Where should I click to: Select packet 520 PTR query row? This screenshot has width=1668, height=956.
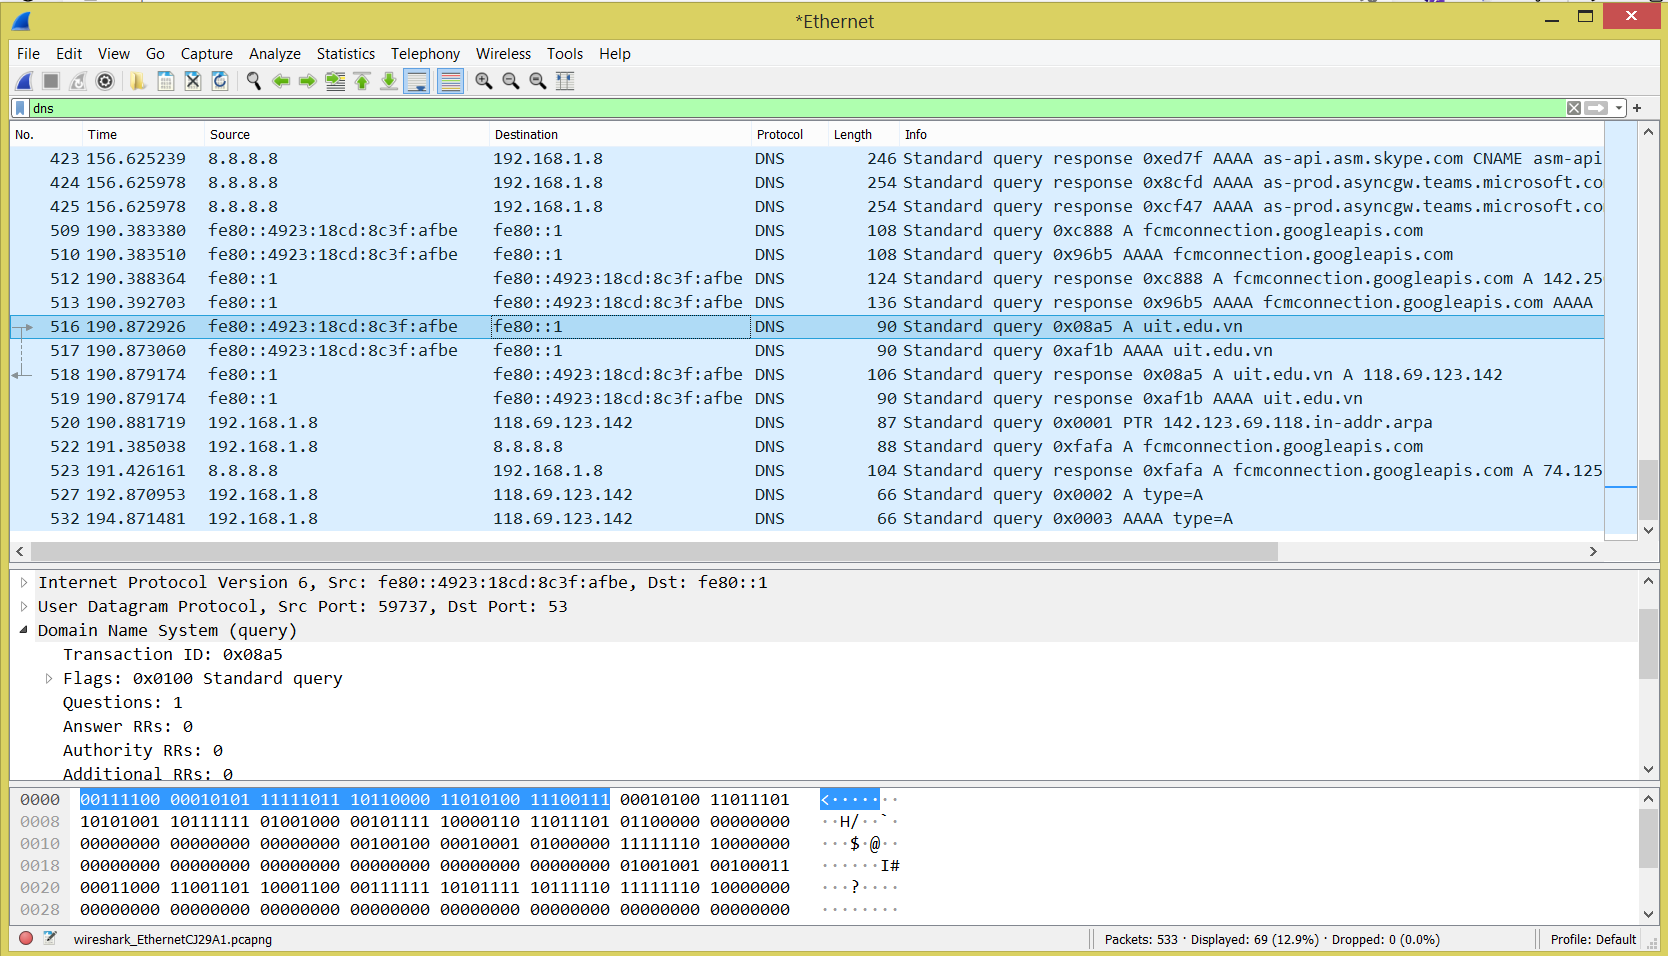pos(700,422)
